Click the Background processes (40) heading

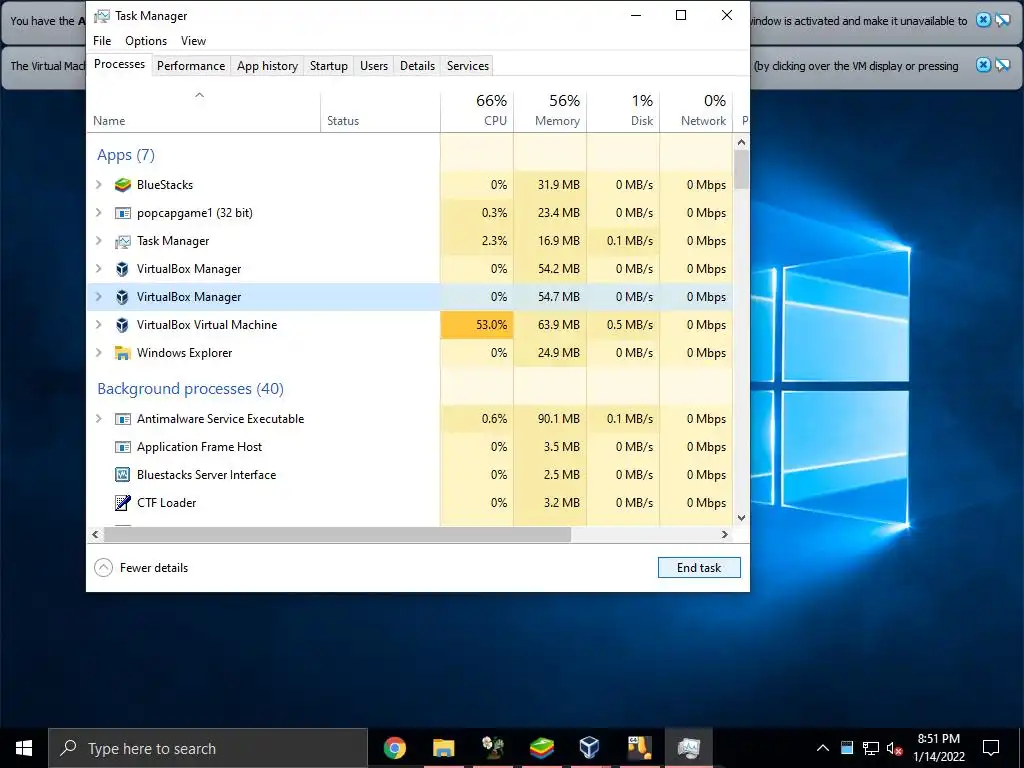coord(190,389)
